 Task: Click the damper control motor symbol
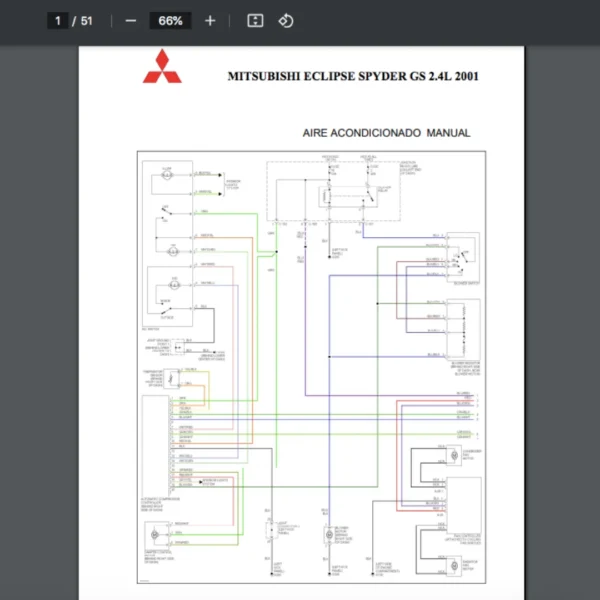pyautogui.click(x=156, y=533)
